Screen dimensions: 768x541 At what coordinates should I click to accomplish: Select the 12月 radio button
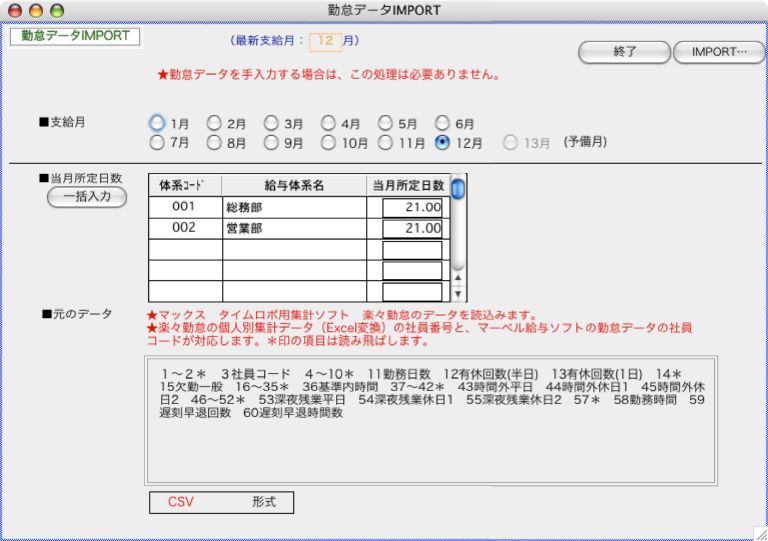click(442, 143)
